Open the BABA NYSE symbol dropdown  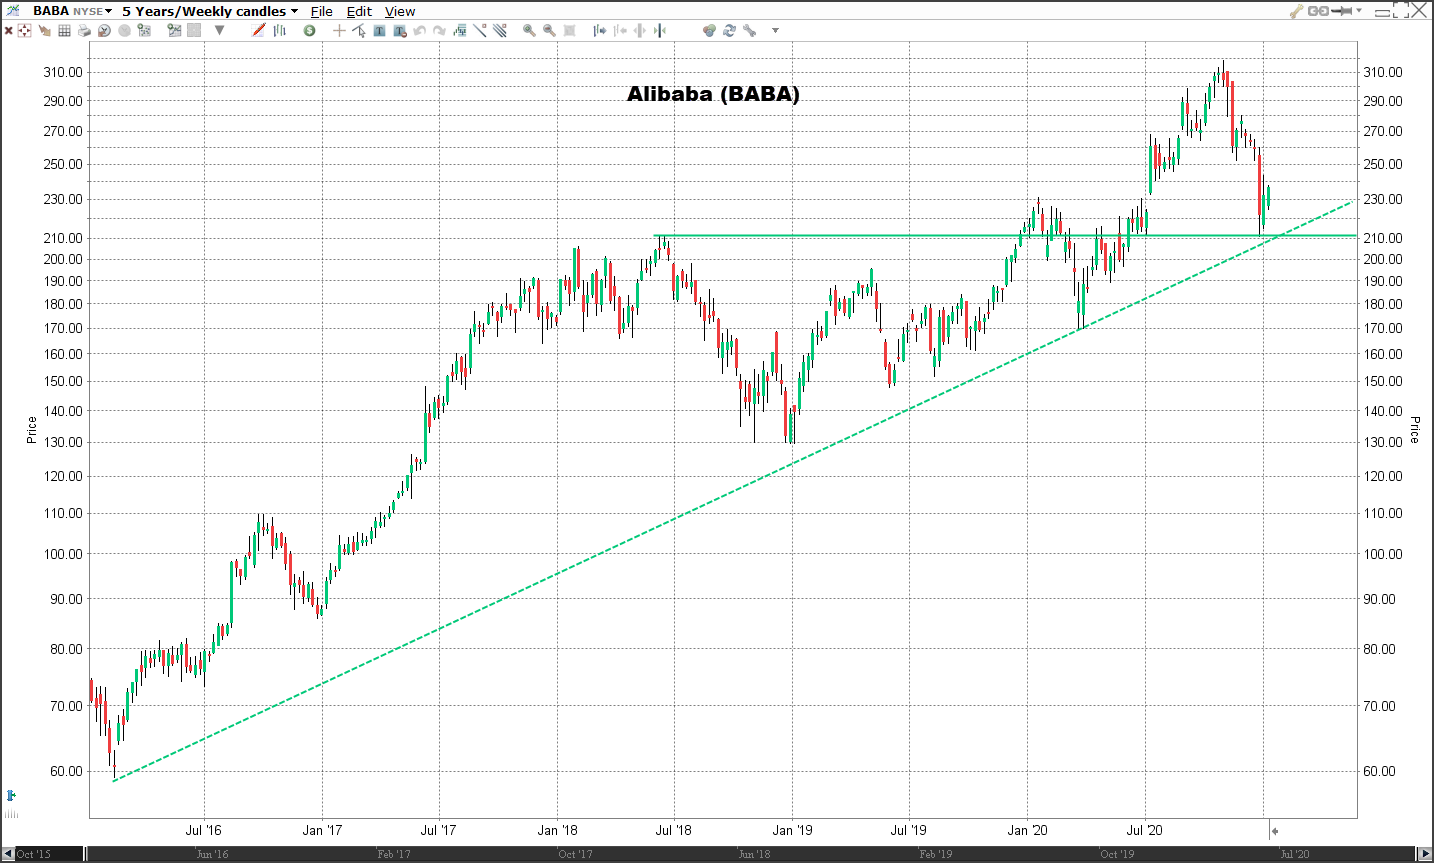(x=72, y=11)
